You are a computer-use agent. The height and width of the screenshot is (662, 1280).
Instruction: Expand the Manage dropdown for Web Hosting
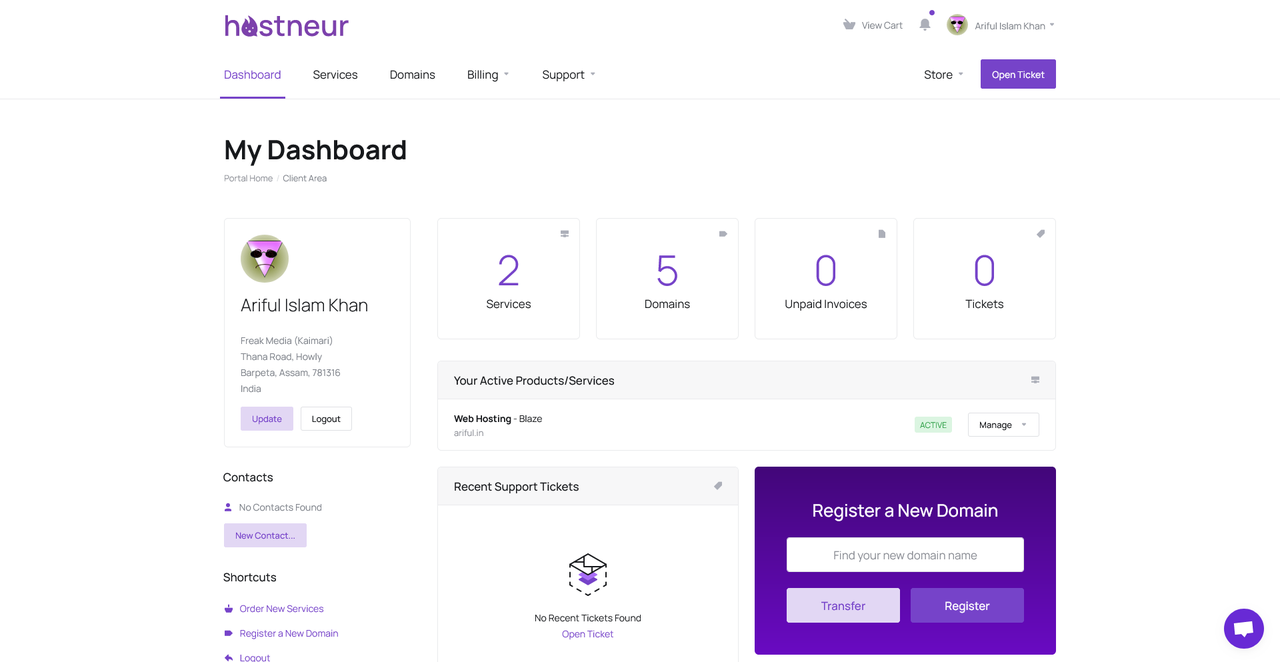(1003, 425)
